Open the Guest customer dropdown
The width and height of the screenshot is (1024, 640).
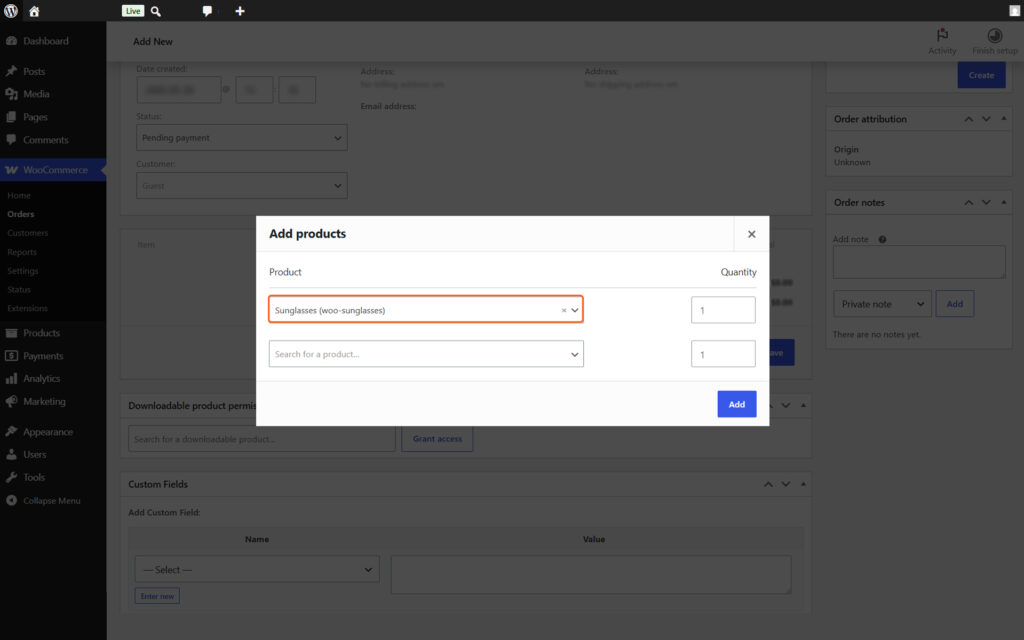[x=242, y=185]
